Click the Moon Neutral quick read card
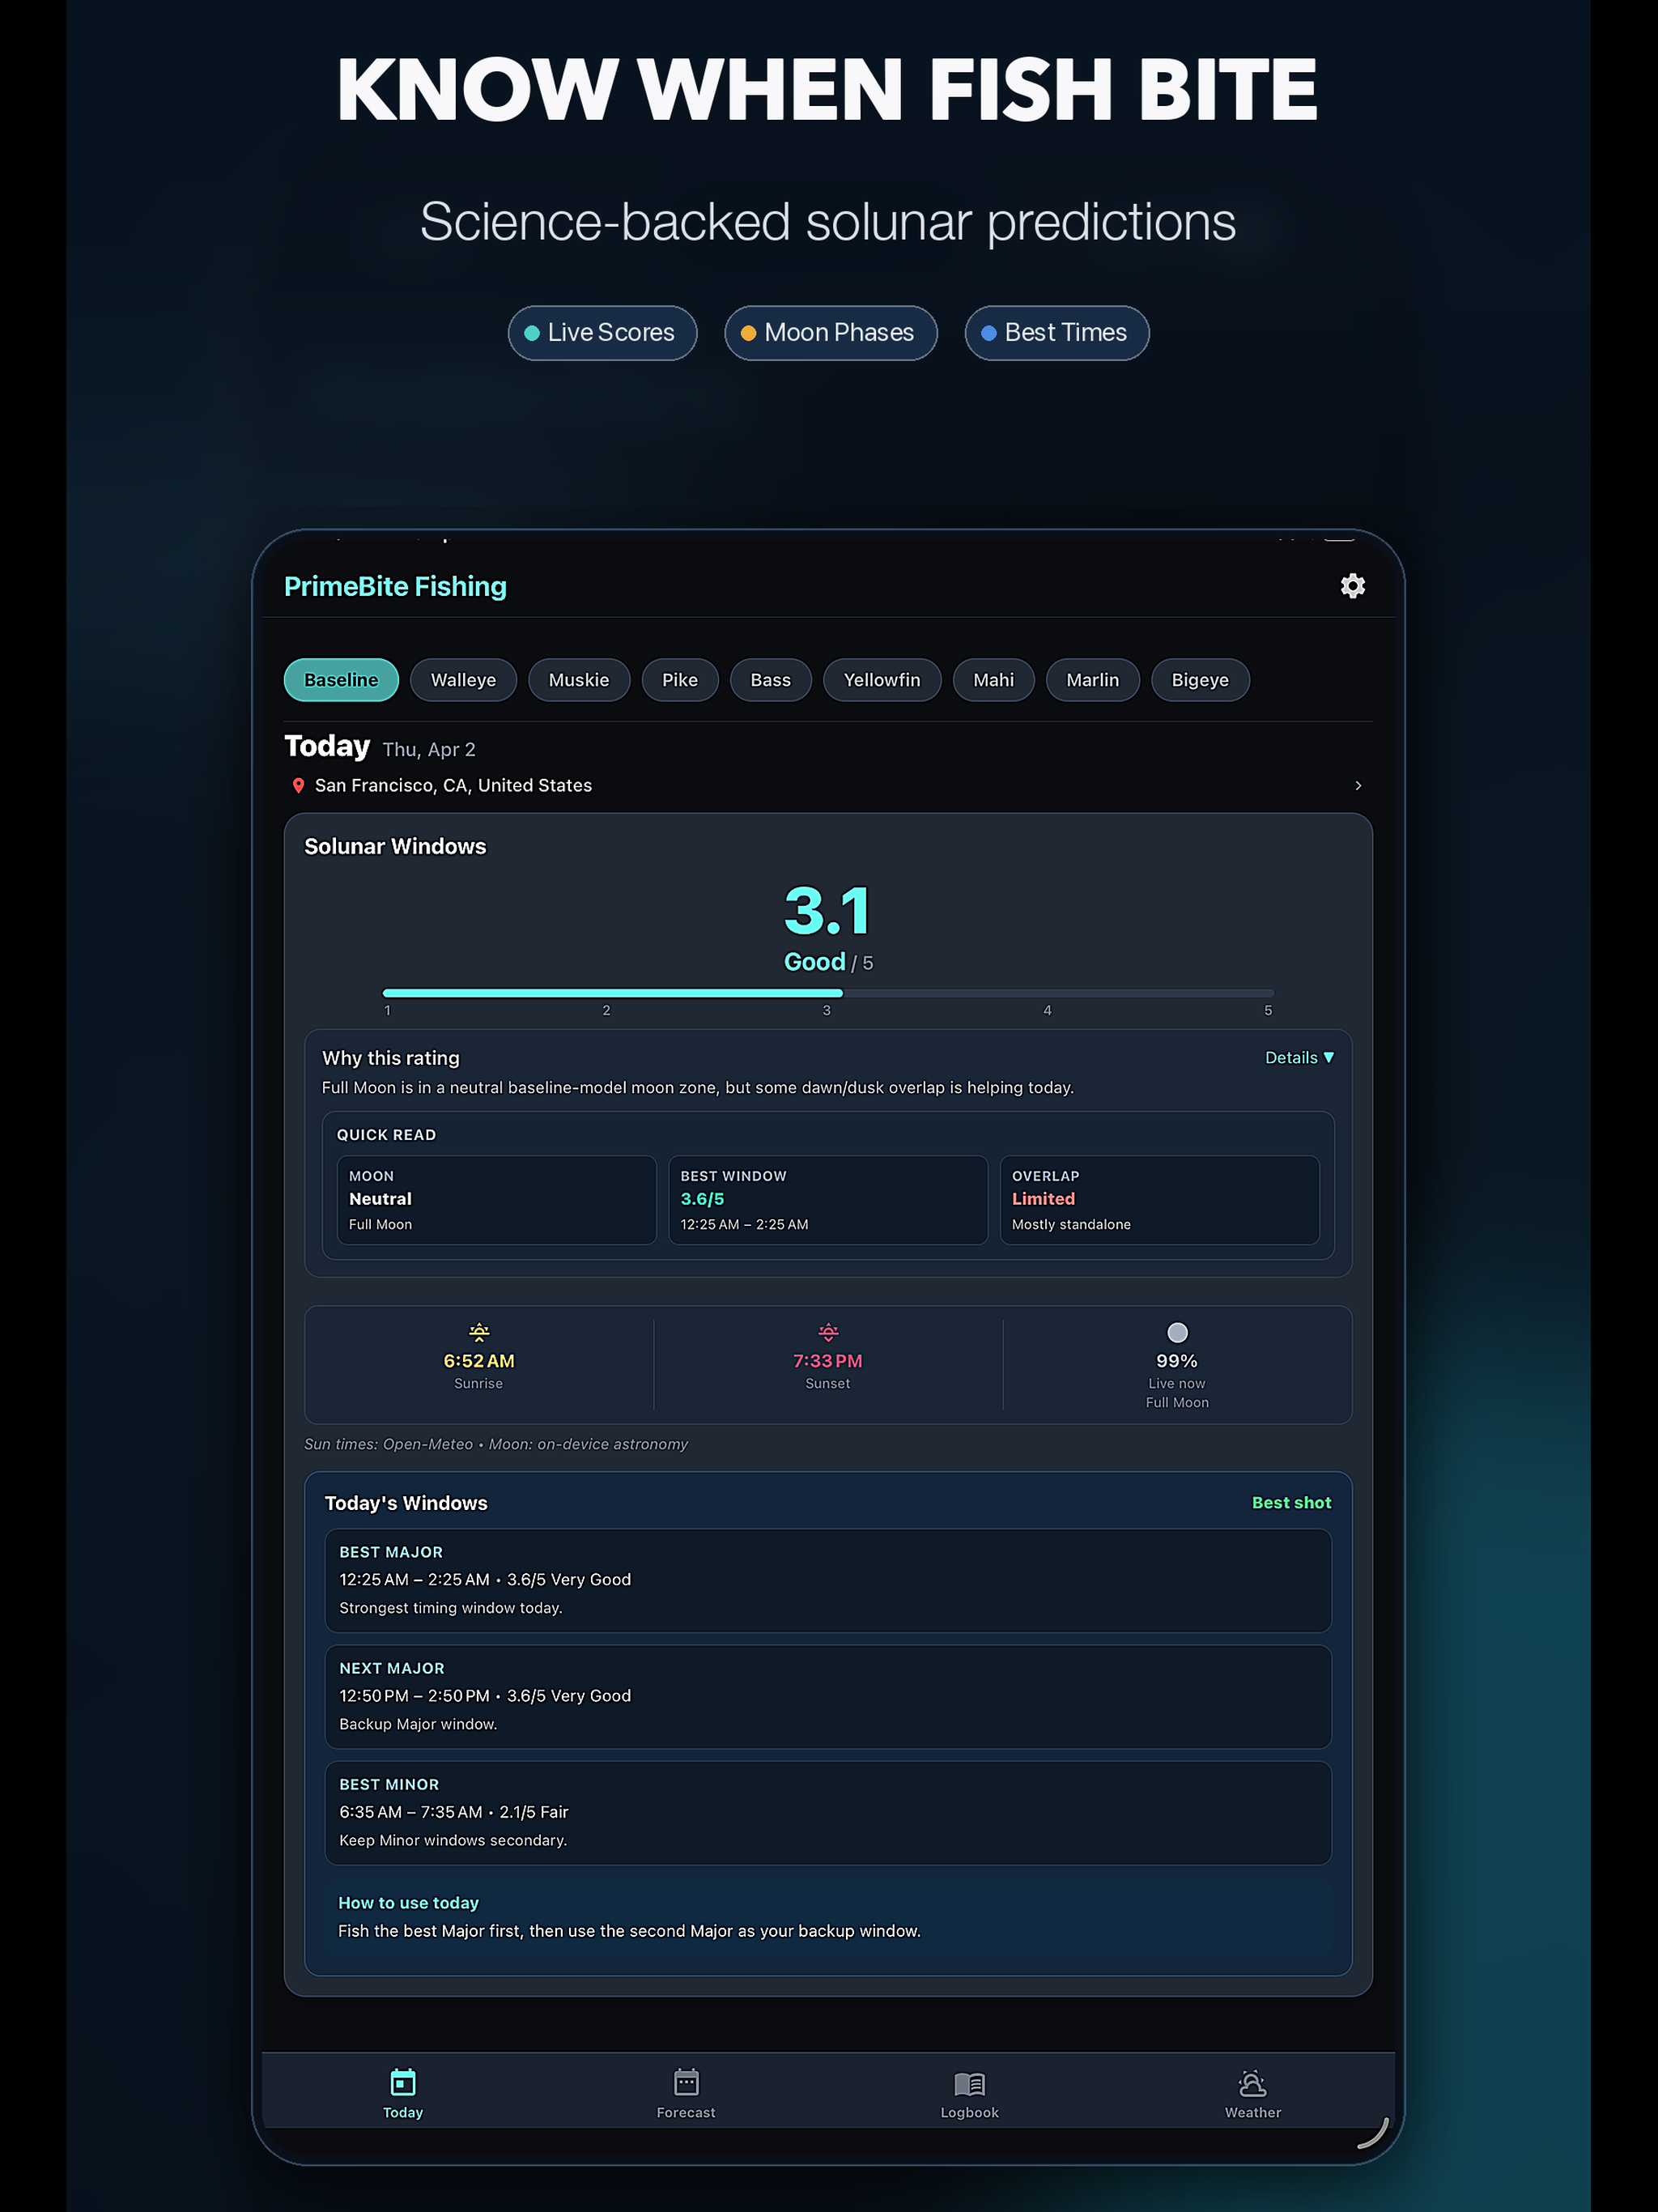The height and width of the screenshot is (2212, 1658). pyautogui.click(x=496, y=1200)
